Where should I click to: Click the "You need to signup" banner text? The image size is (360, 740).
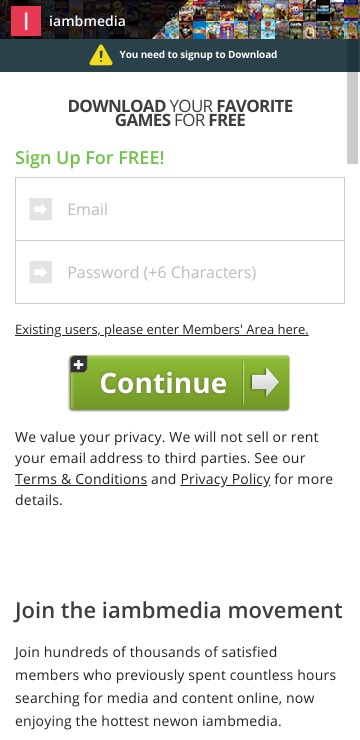(x=198, y=54)
